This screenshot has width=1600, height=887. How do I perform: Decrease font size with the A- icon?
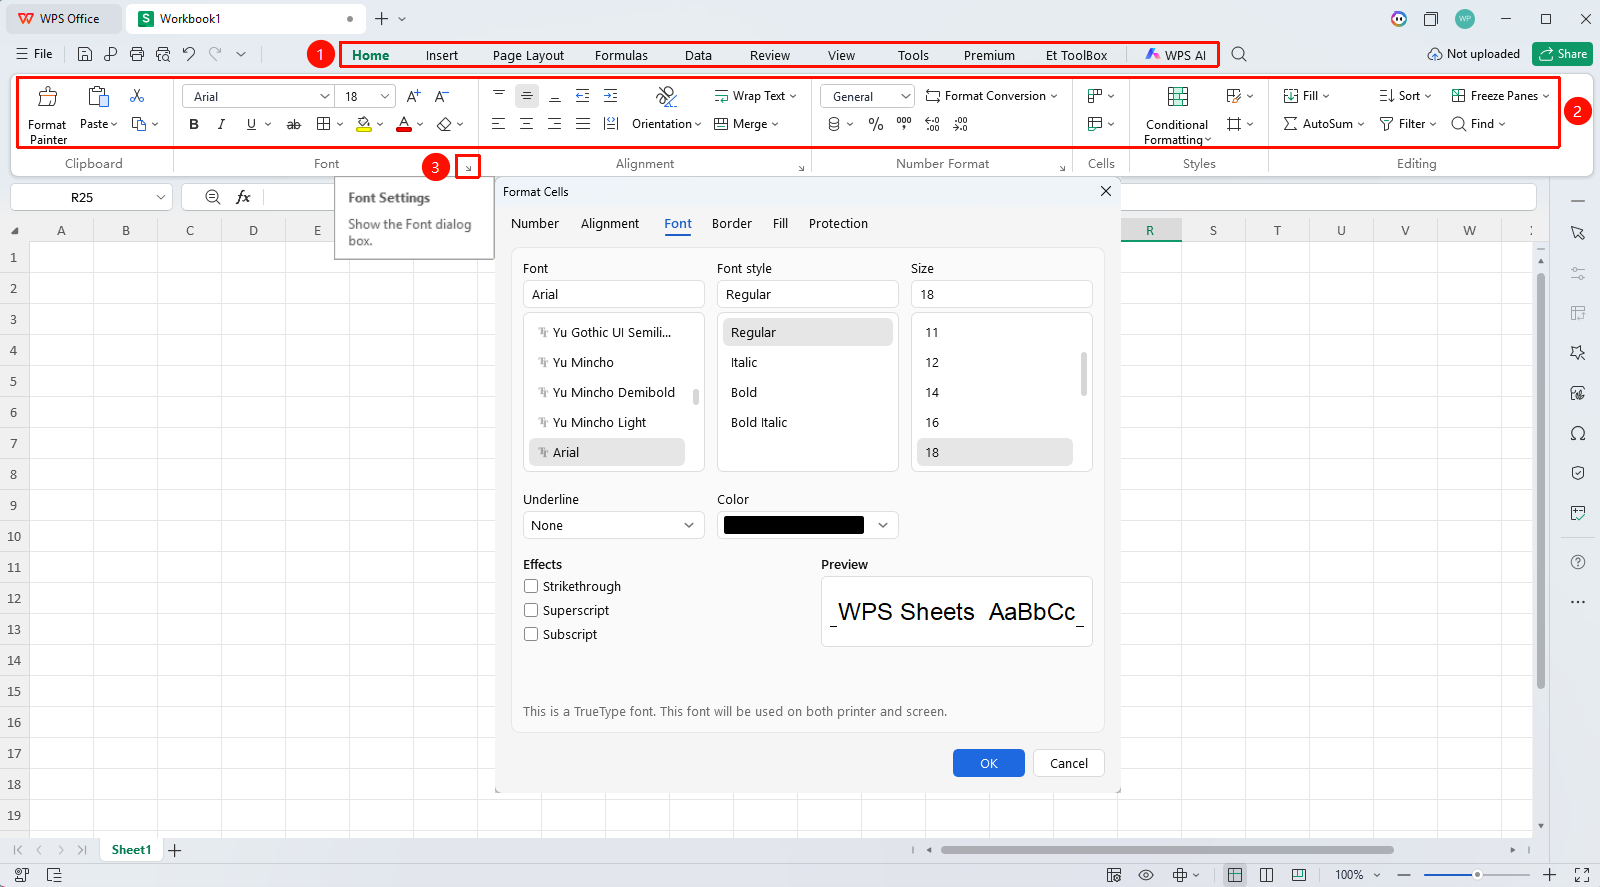tap(441, 96)
